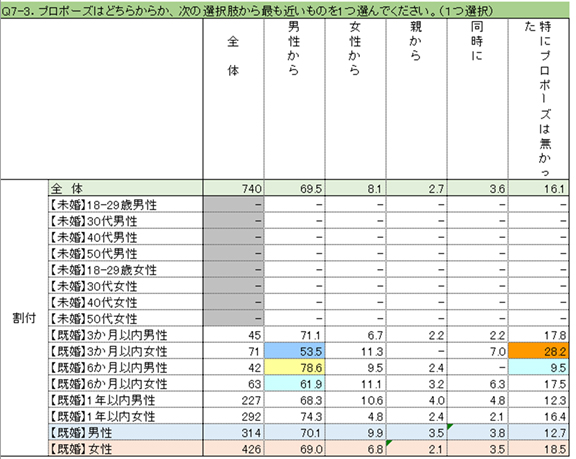Click the green comment marker near 2.1
This screenshot has width=576, height=459.
pos(389,443)
